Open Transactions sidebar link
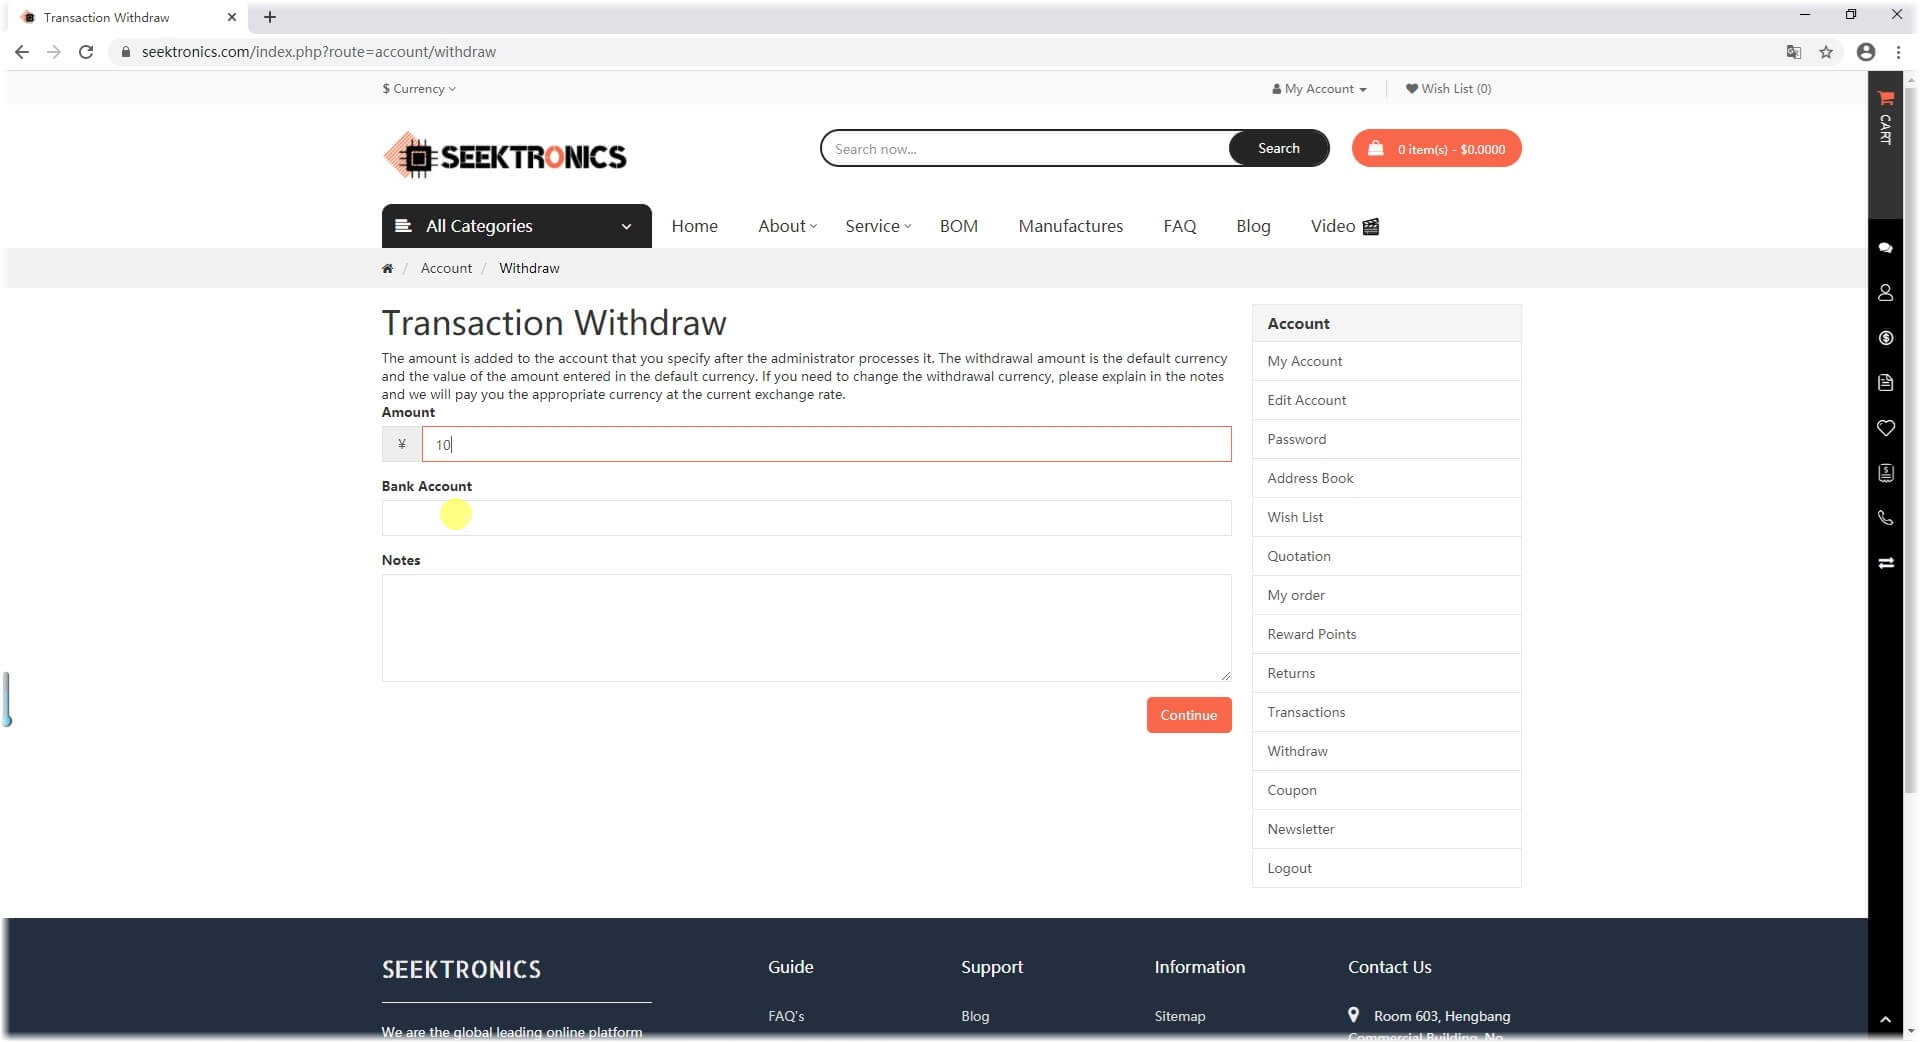 coord(1386,712)
